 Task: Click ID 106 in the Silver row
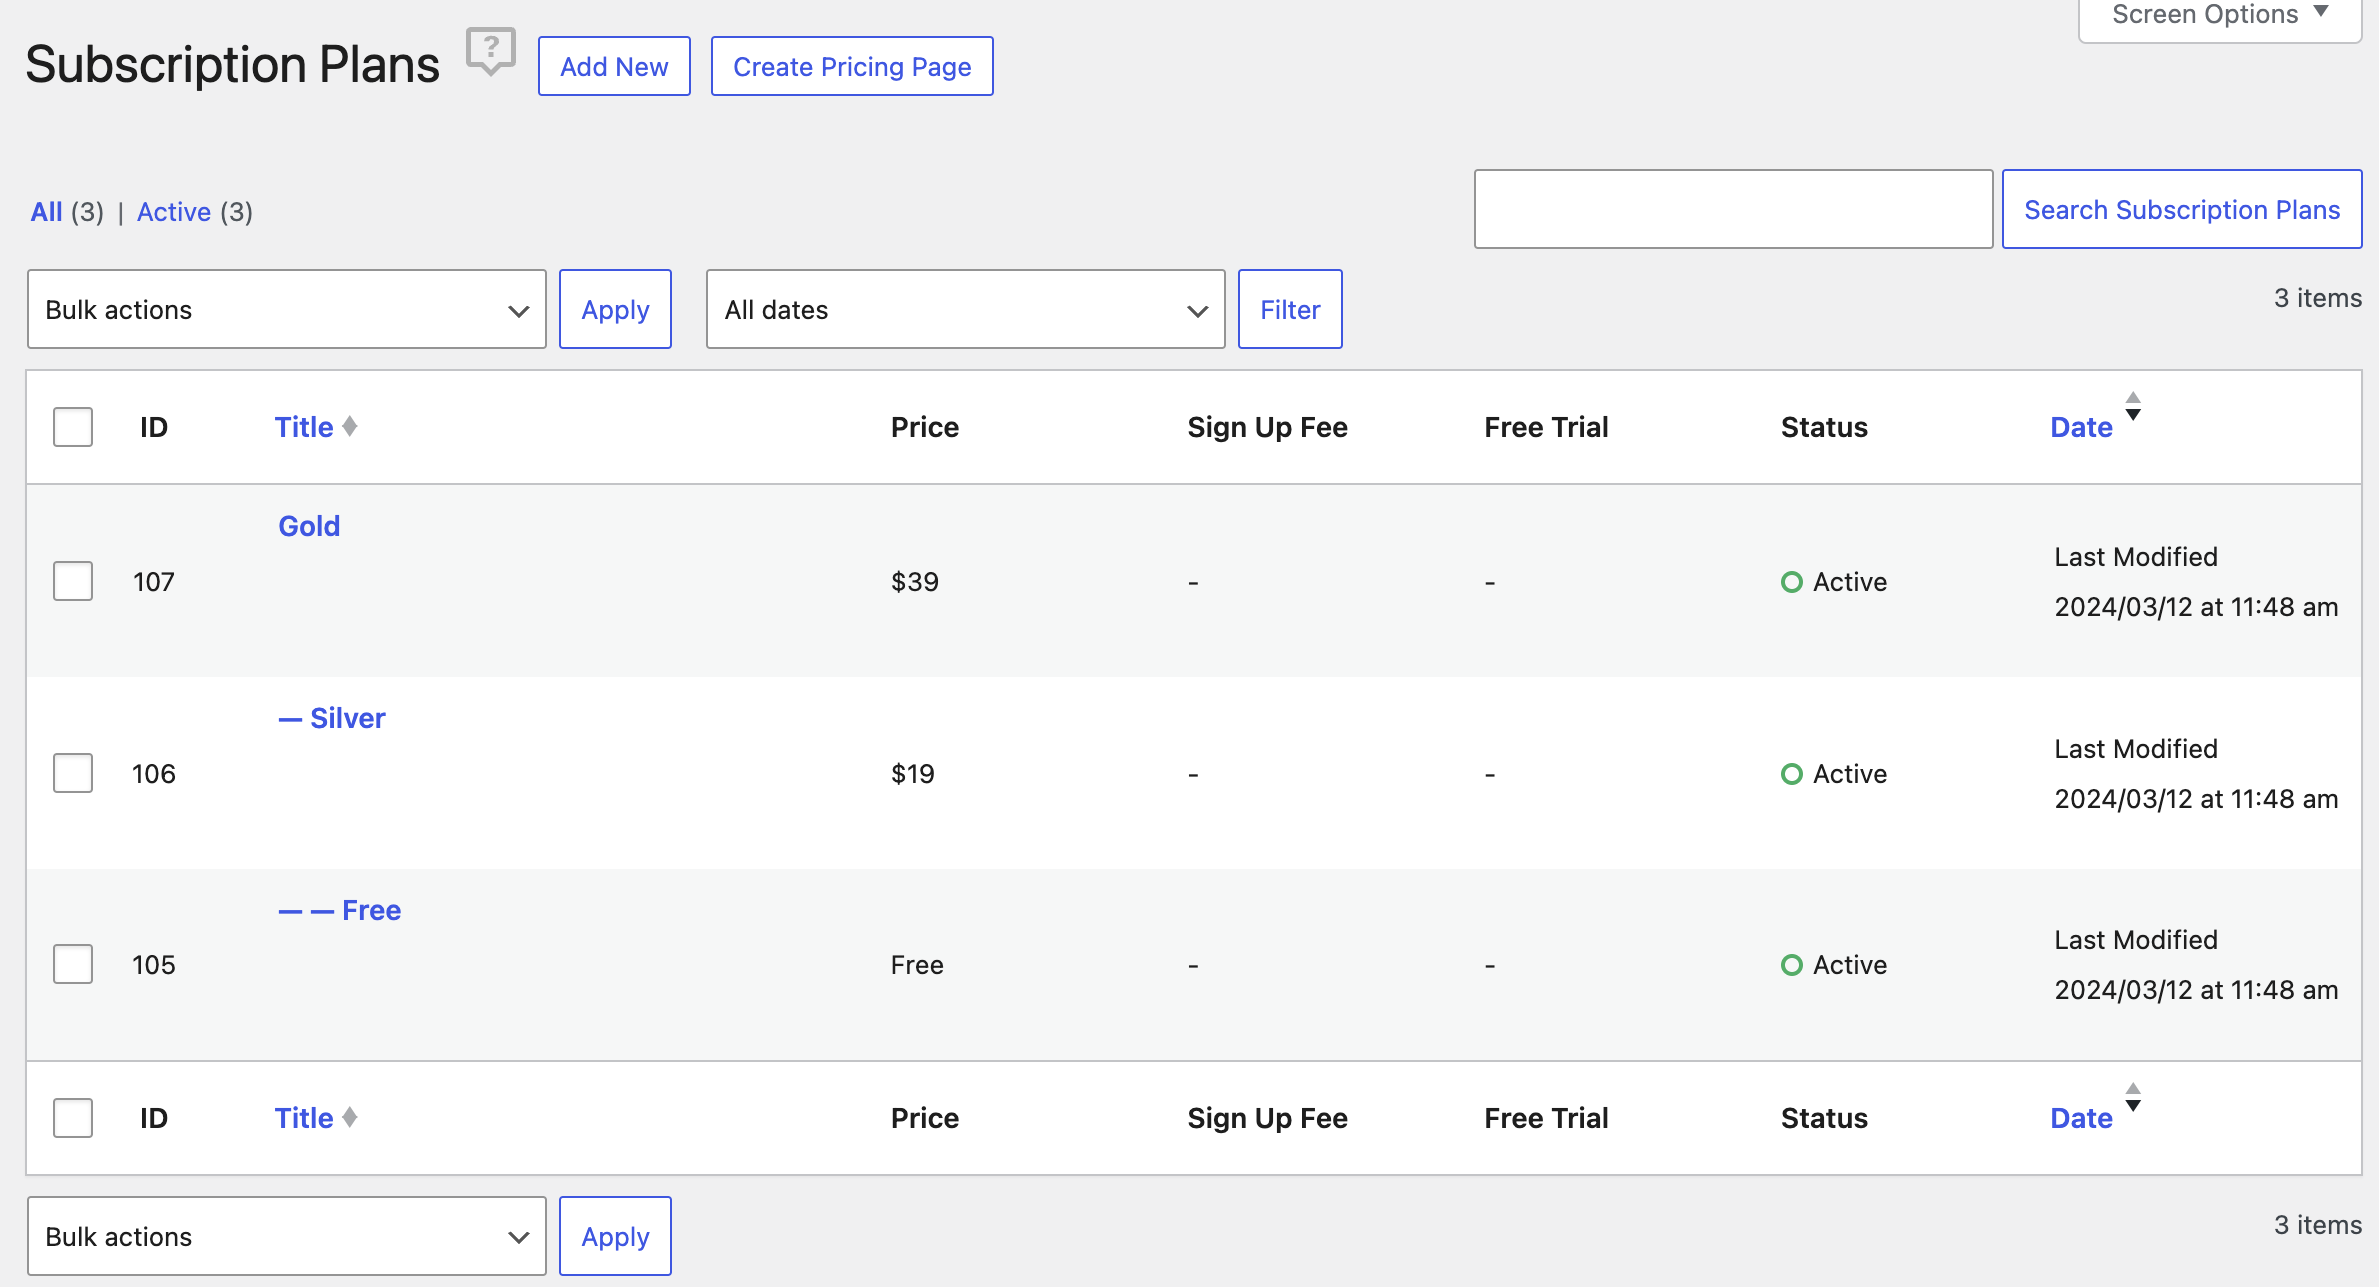point(154,774)
